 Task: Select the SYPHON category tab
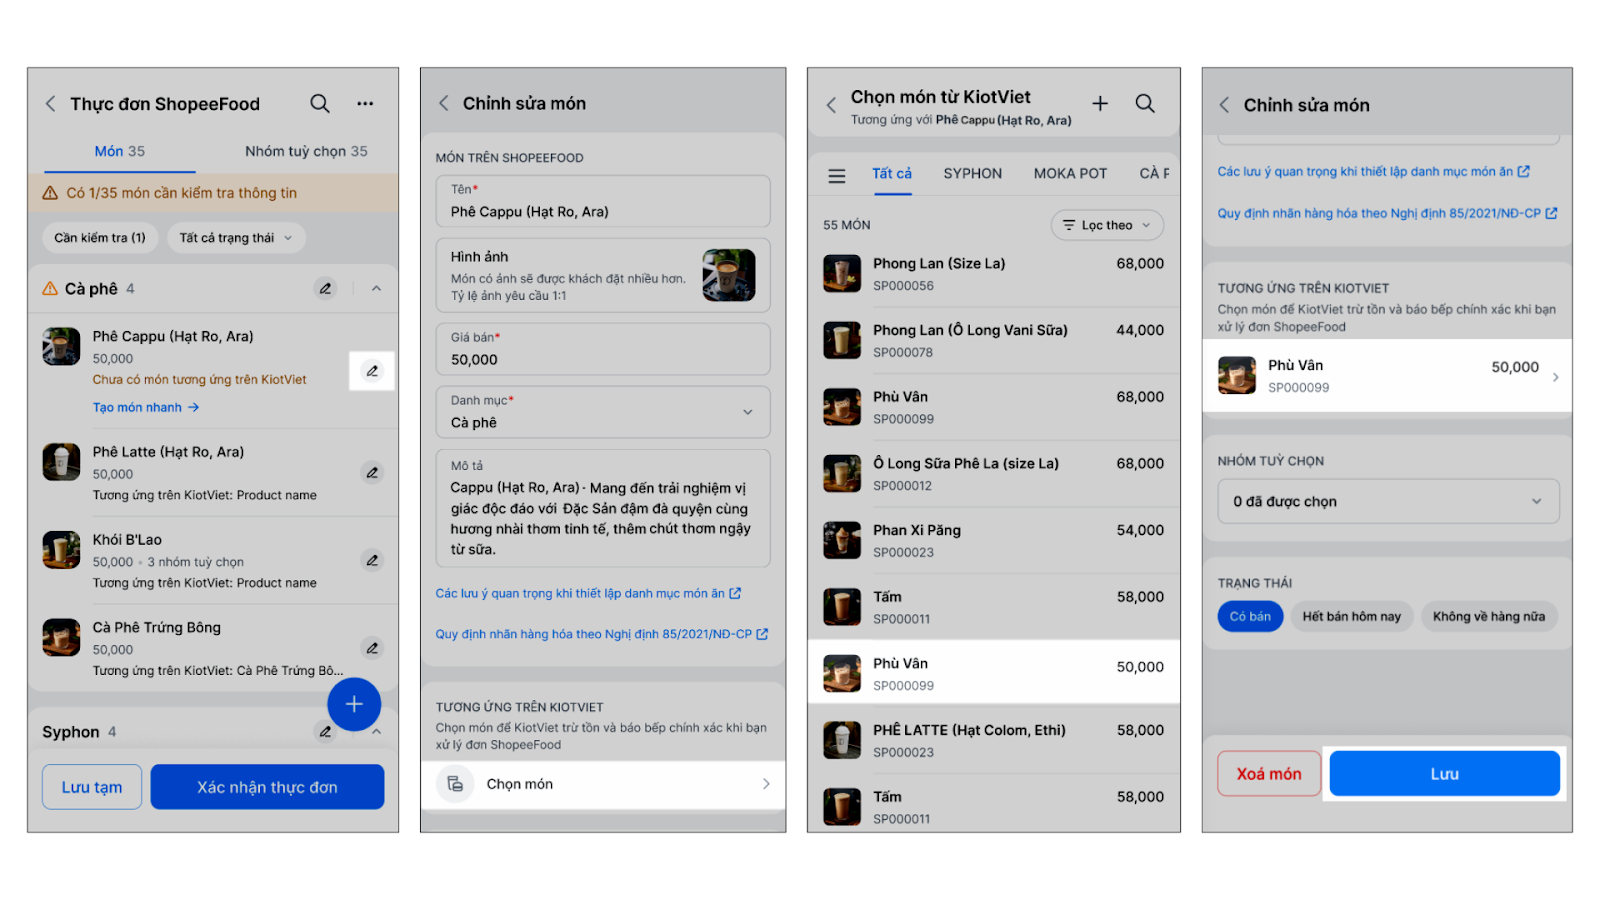point(972,174)
